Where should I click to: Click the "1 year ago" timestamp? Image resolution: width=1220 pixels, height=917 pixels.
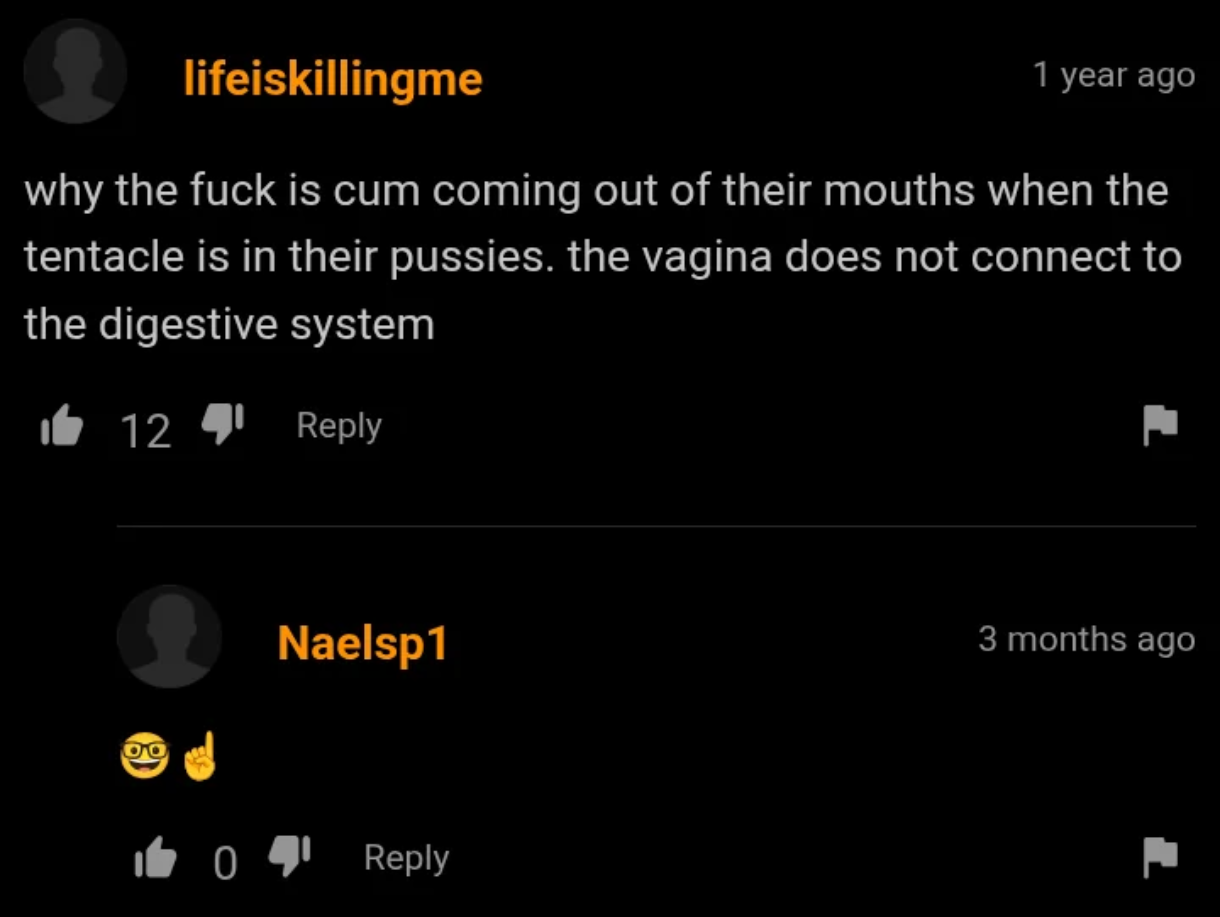click(1114, 76)
